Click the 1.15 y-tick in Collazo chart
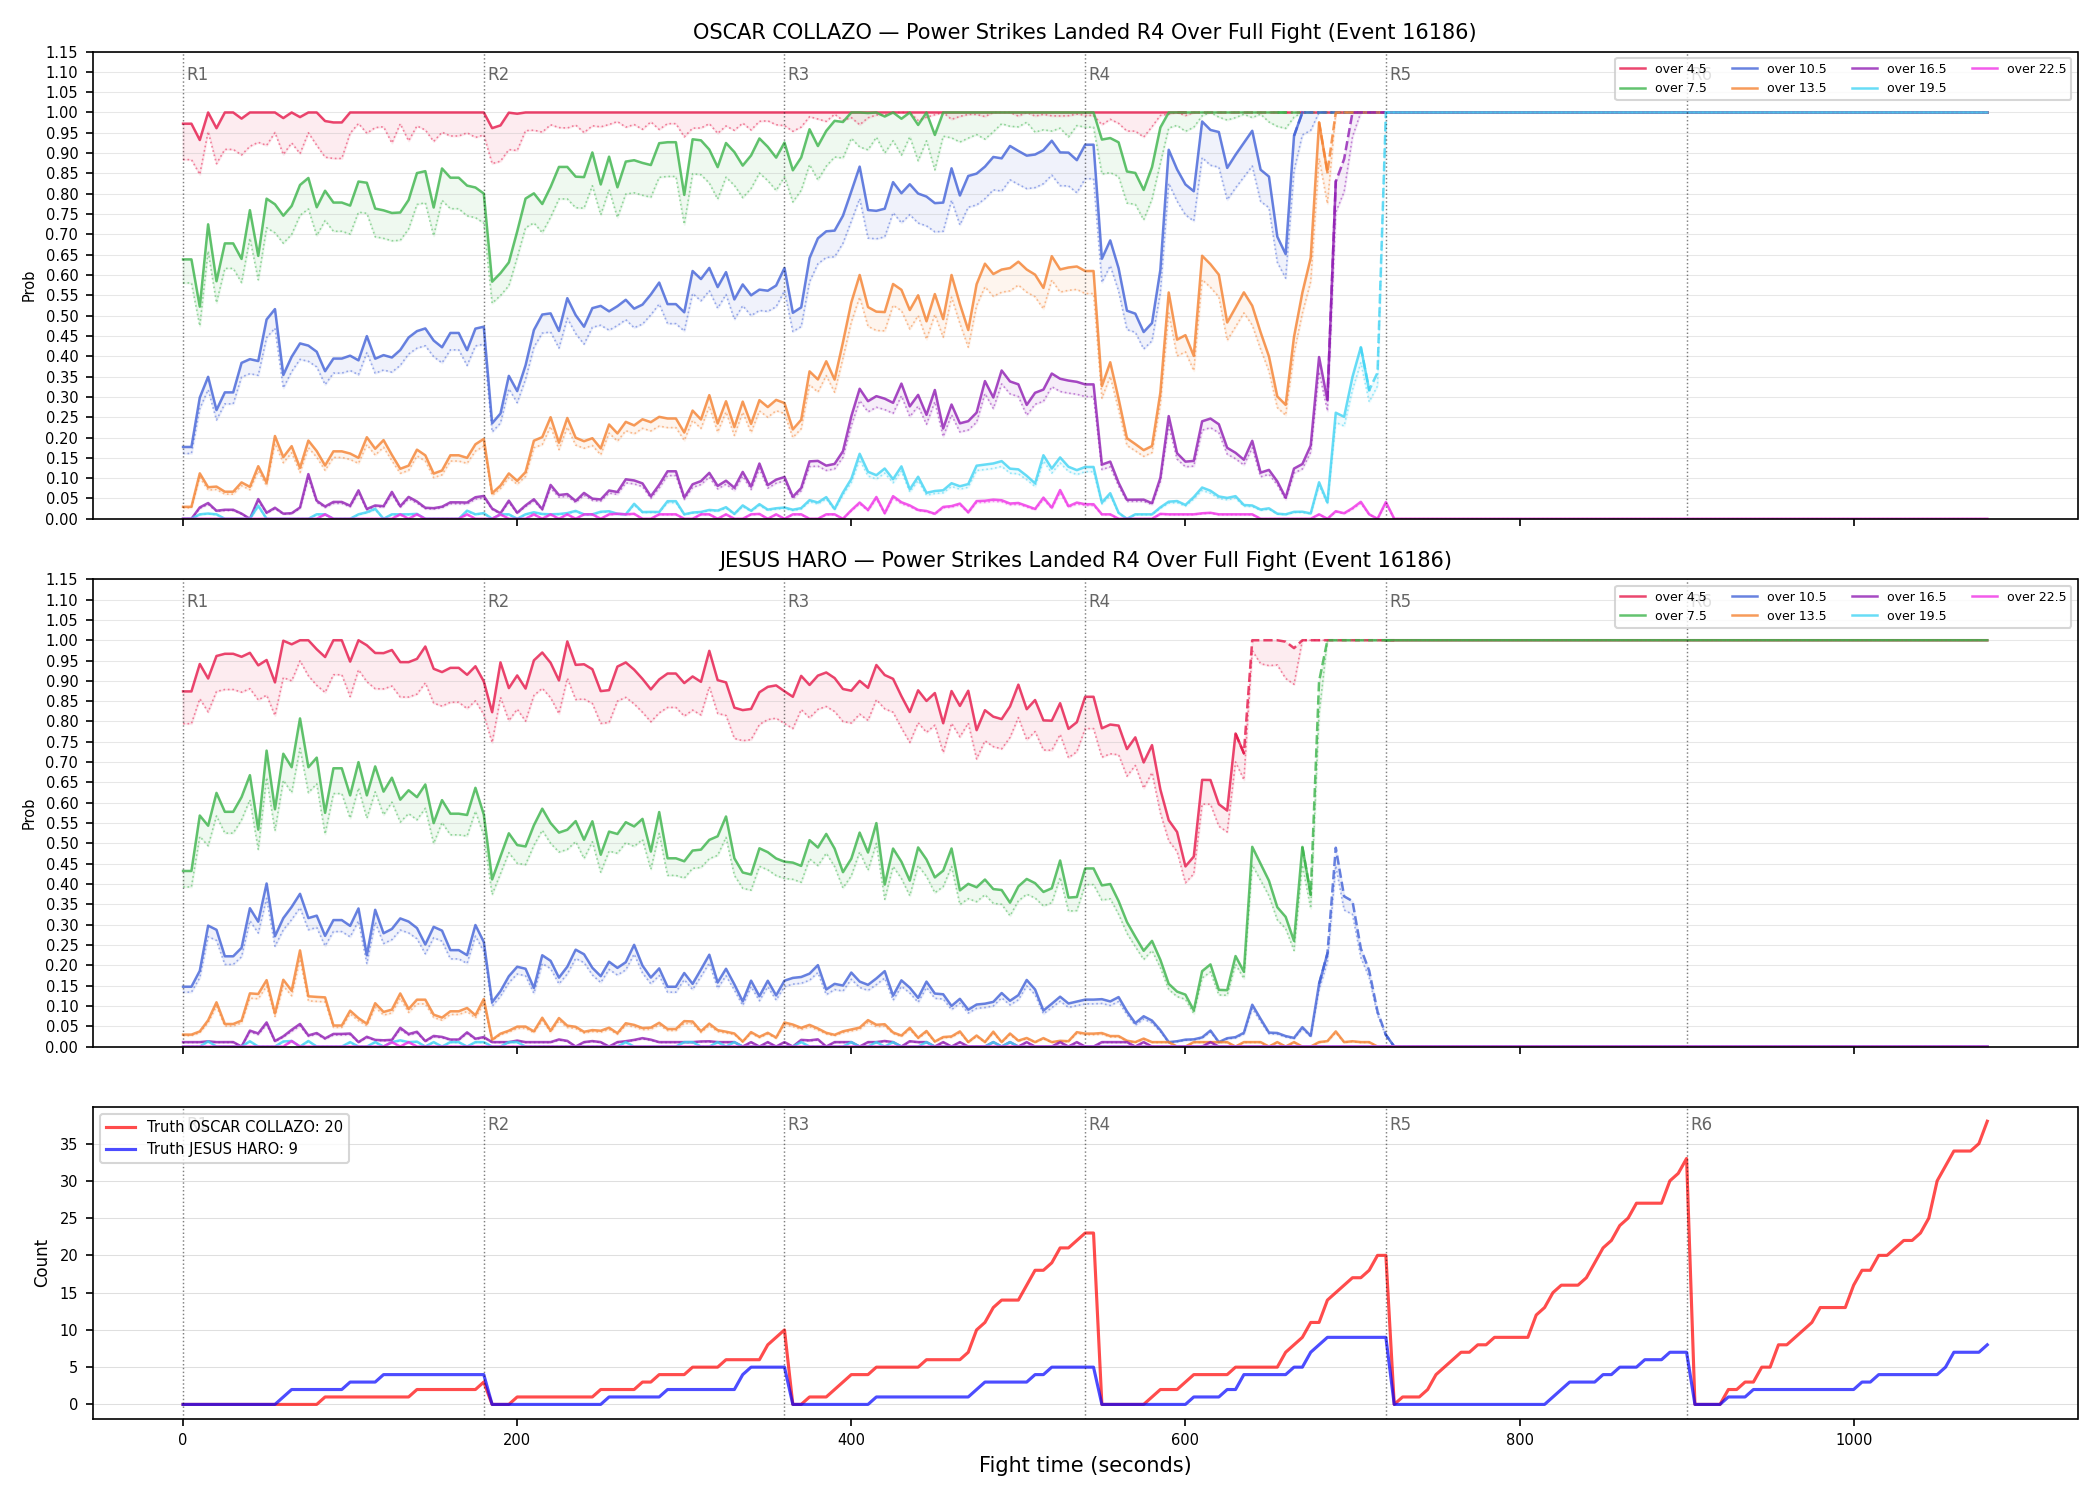 [62, 52]
